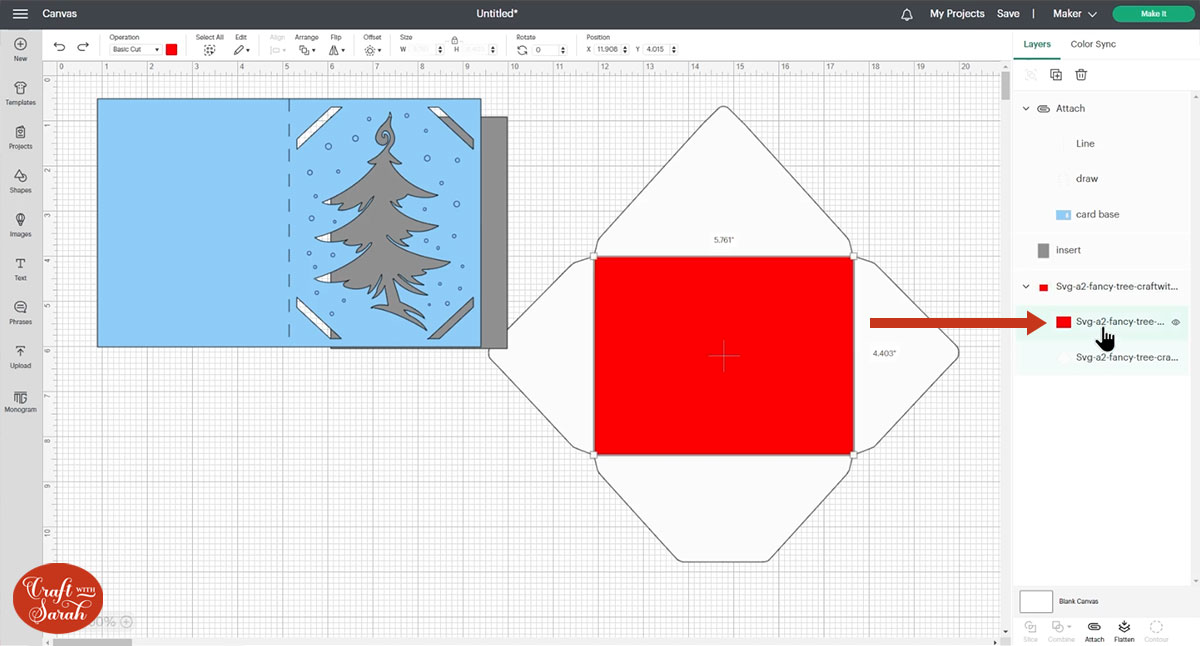Collapse the Attach group in Layers
1200x646 pixels.
pyautogui.click(x=1026, y=108)
